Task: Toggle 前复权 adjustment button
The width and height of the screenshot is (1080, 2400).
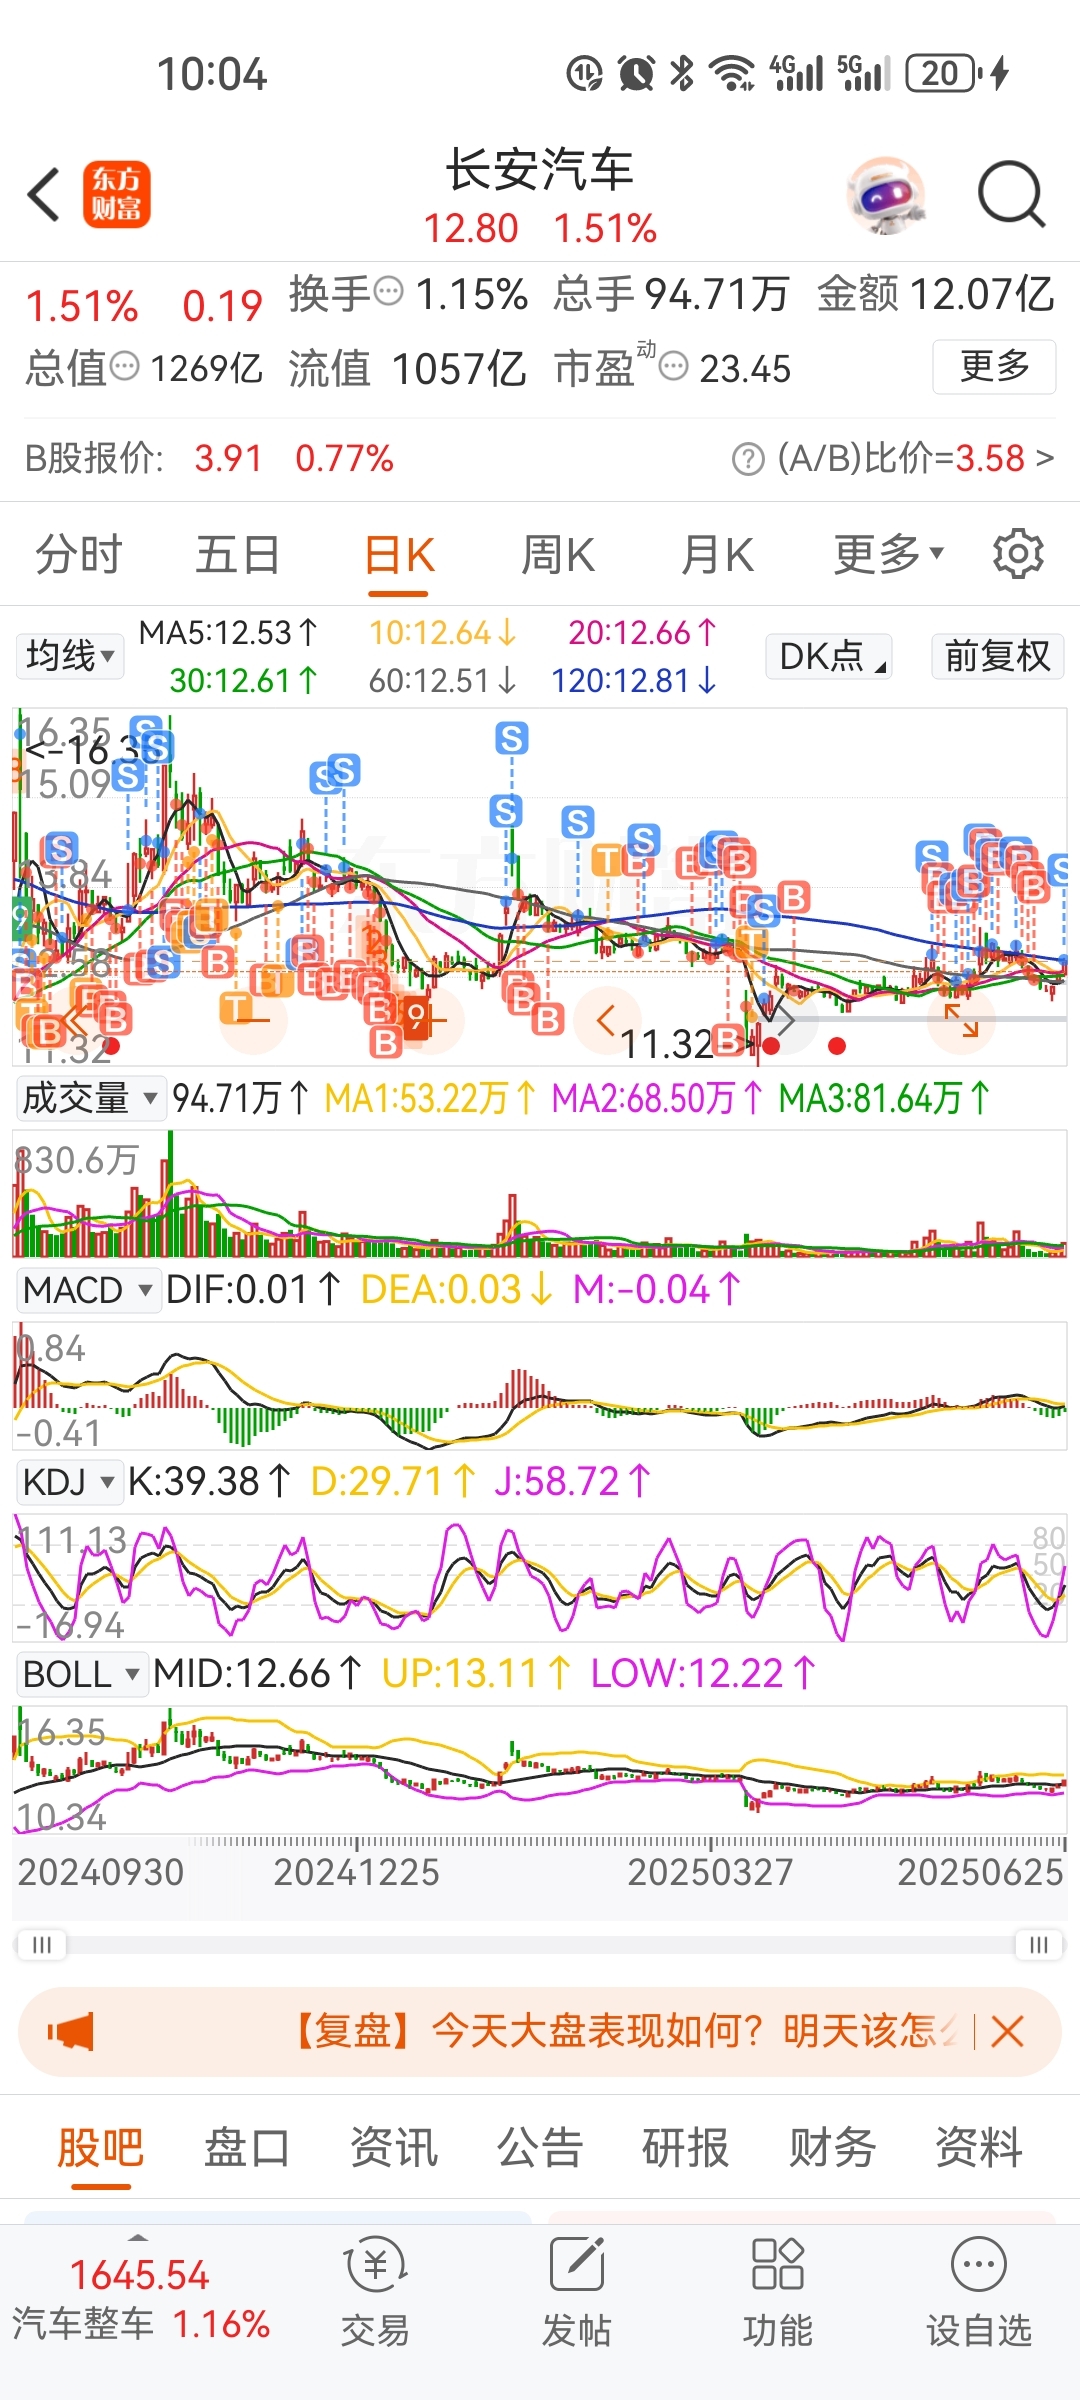Action: 998,656
